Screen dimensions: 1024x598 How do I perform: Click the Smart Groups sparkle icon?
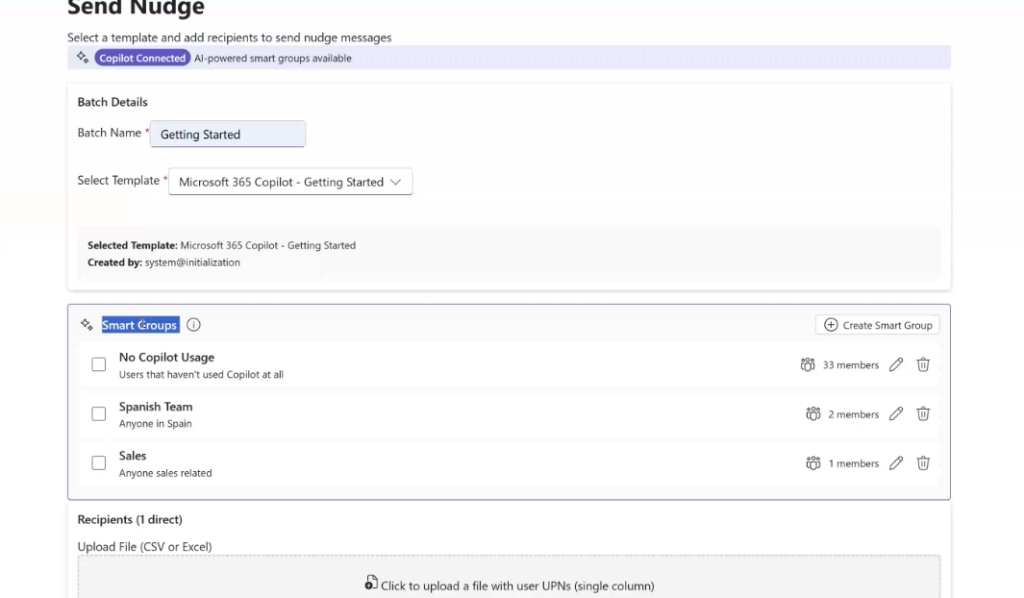coord(86,325)
